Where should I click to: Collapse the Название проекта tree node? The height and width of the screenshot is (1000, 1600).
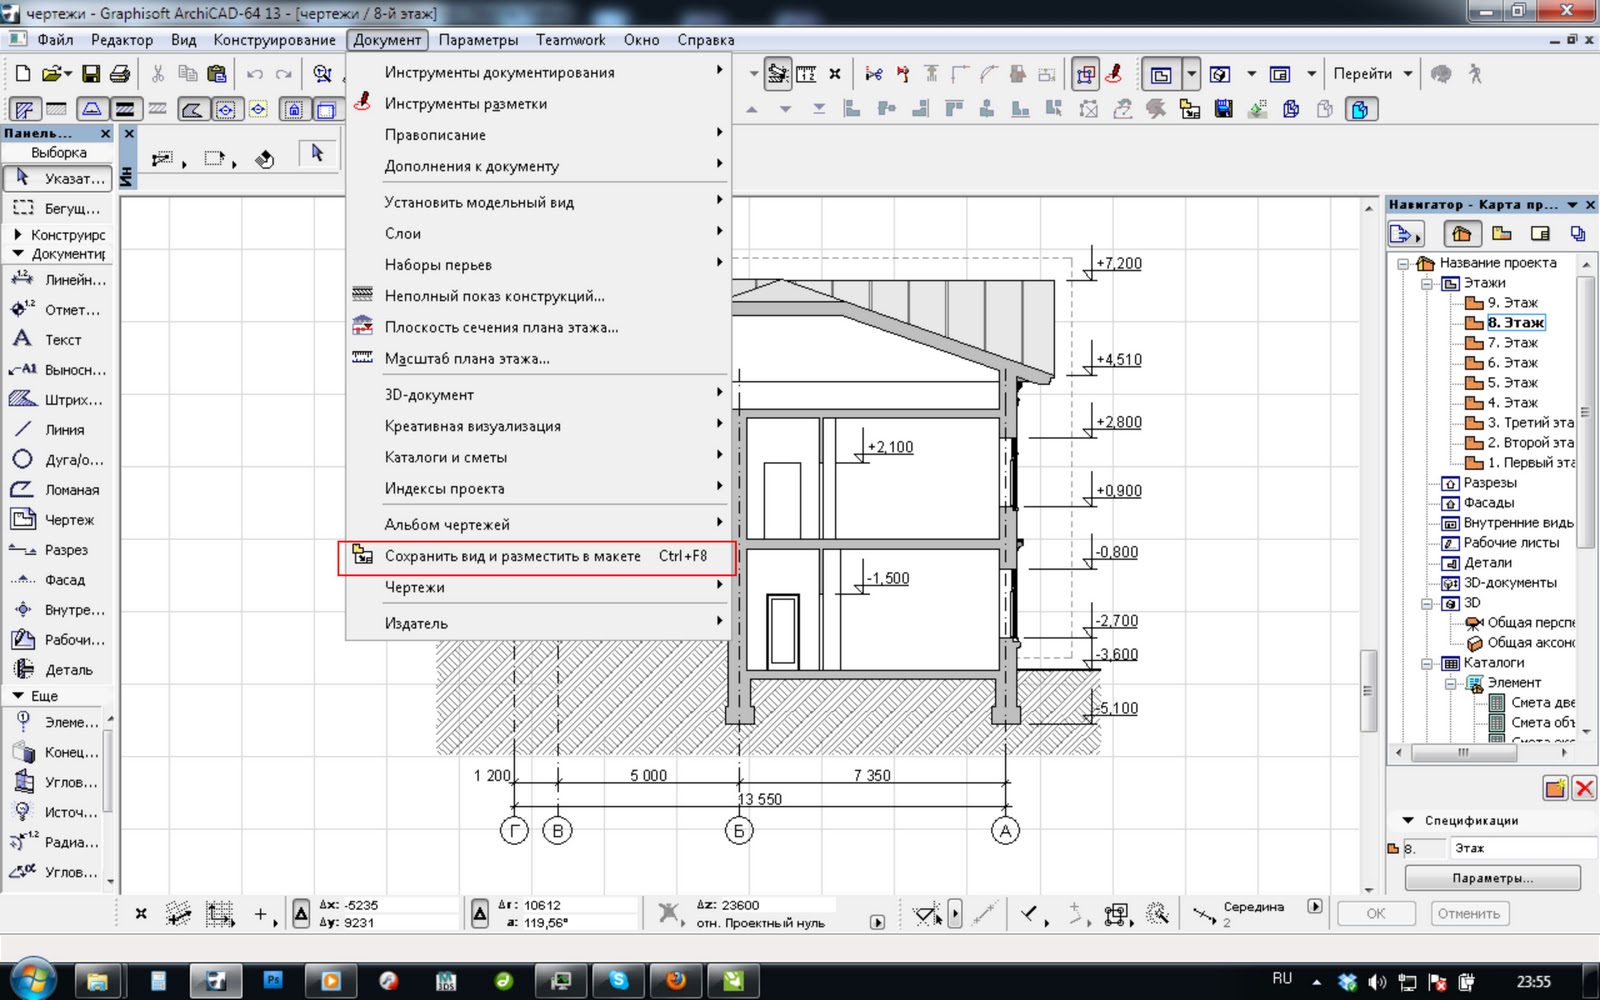click(1403, 264)
